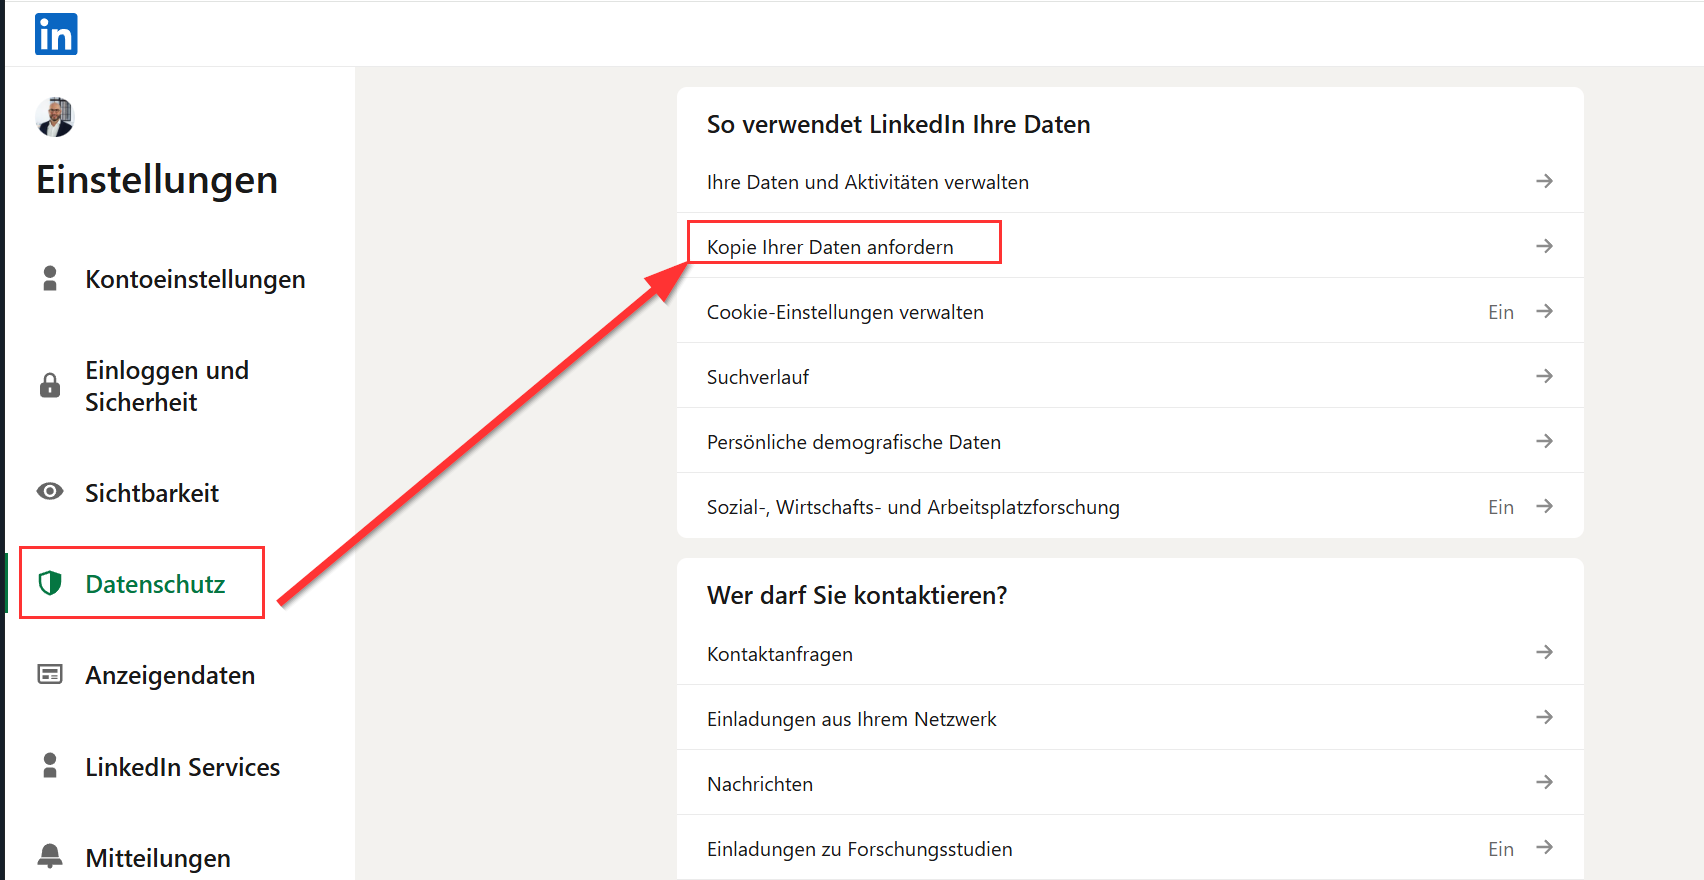Open Sozial-, Wirtschafts- und Arbeitsplatzforschung
The height and width of the screenshot is (880, 1704).
pyautogui.click(x=1130, y=506)
